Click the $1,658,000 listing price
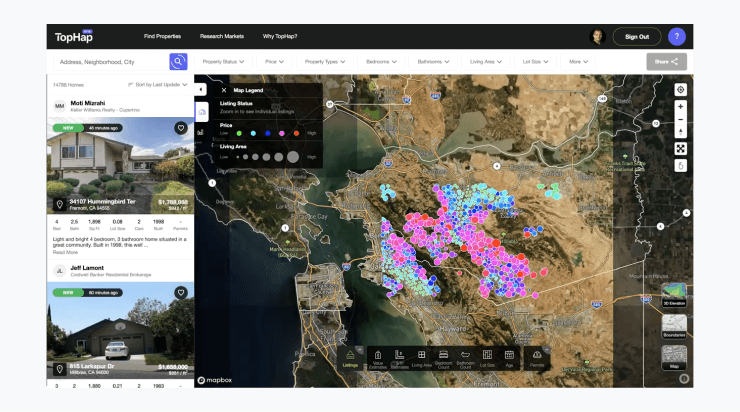 (173, 367)
